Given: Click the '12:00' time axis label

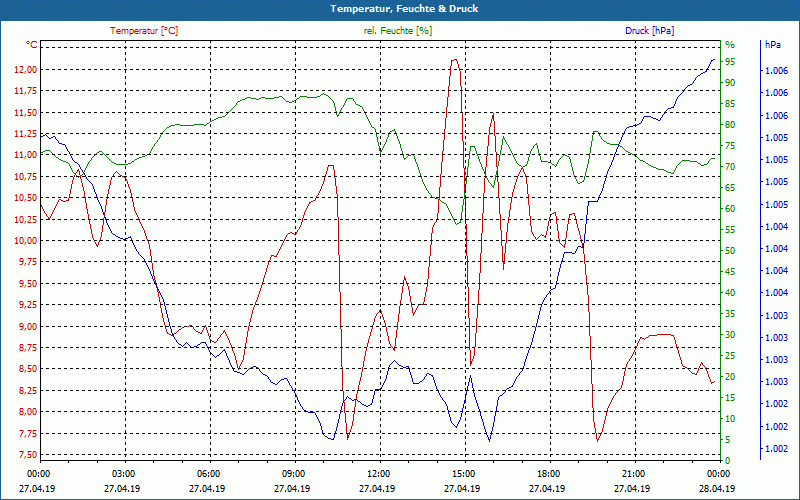Looking at the screenshot, I should coord(378,473).
